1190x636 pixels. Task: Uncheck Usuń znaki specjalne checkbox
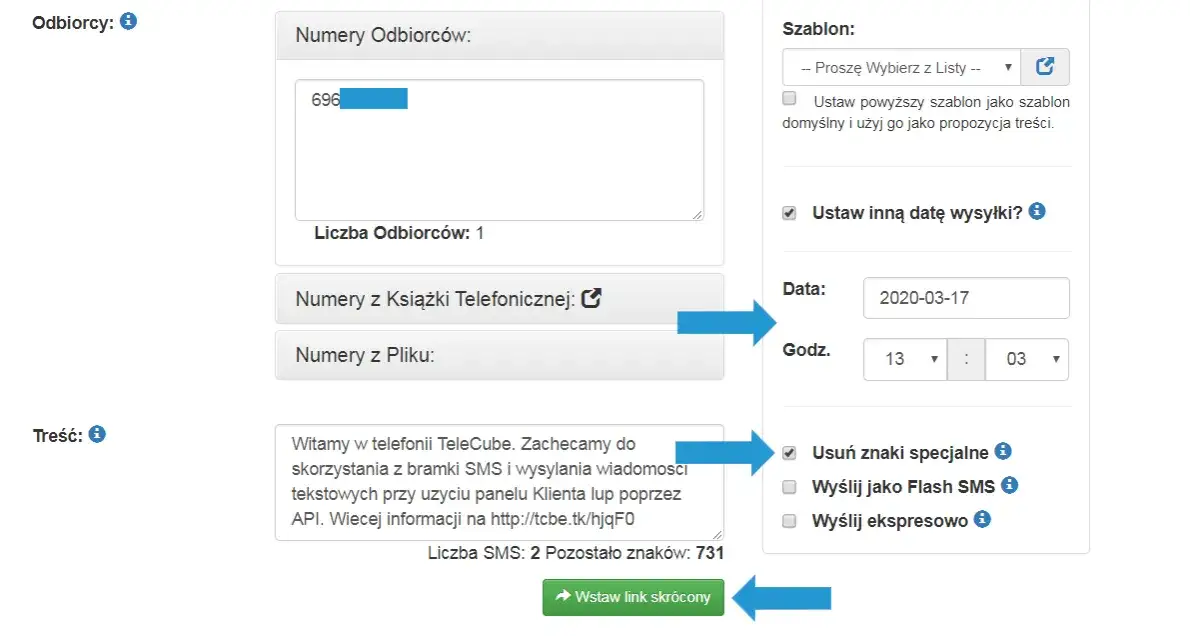point(789,453)
